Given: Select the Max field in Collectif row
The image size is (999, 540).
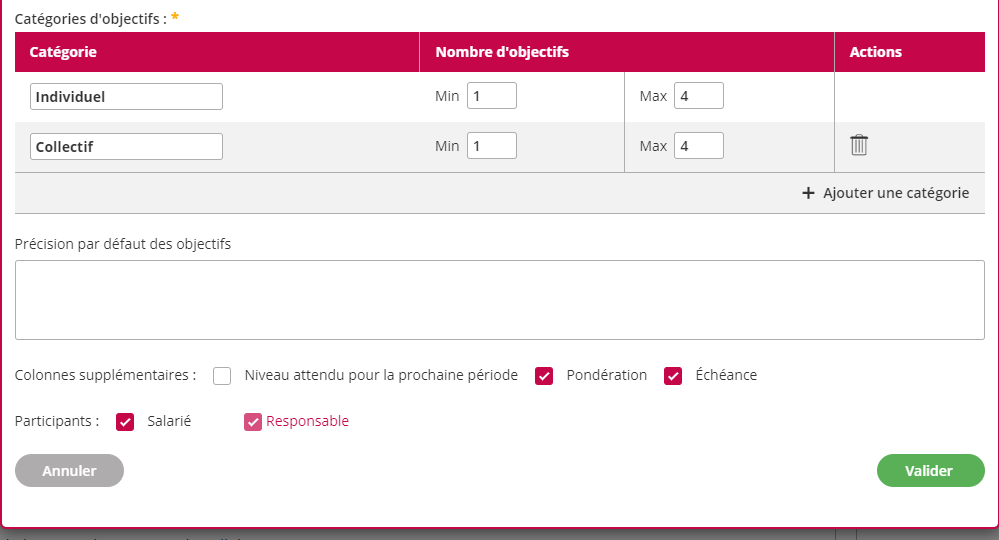Looking at the screenshot, I should [698, 146].
